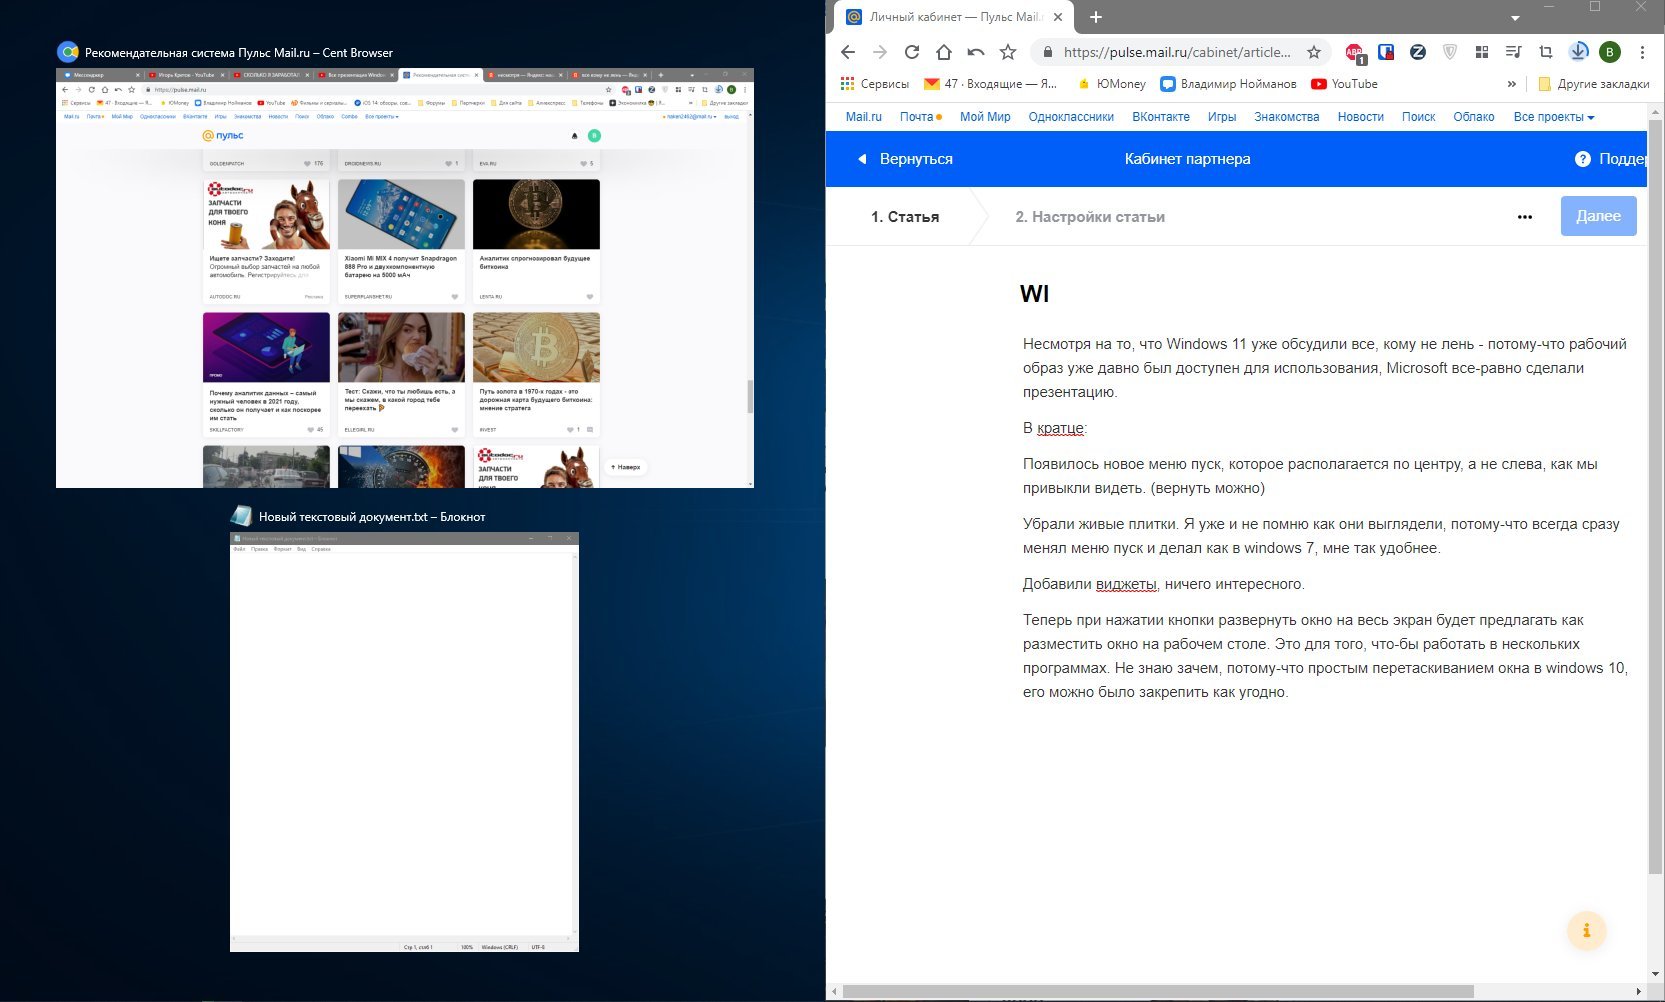Open the blue extension icon next to ABP
1665x1002 pixels.
1386,52
